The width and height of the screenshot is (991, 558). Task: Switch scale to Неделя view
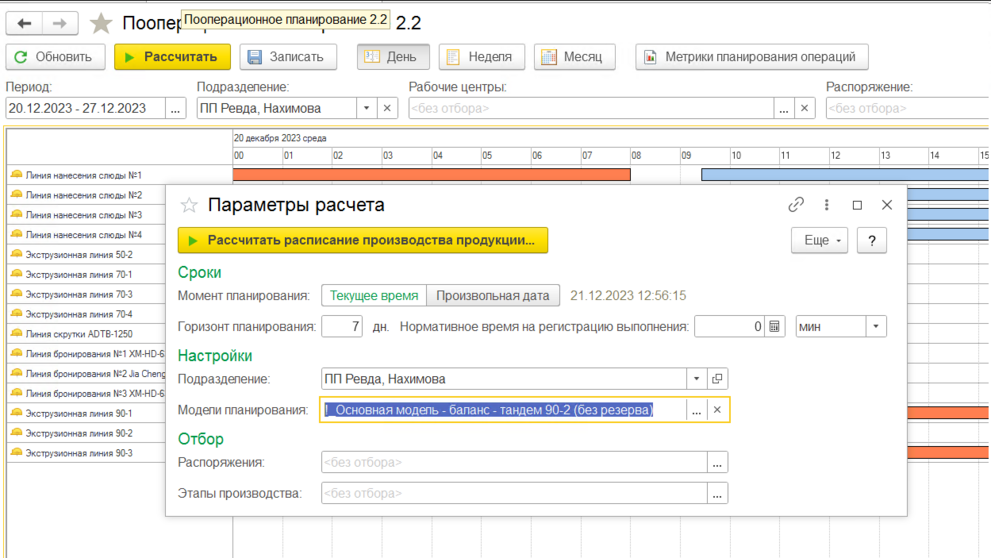481,57
